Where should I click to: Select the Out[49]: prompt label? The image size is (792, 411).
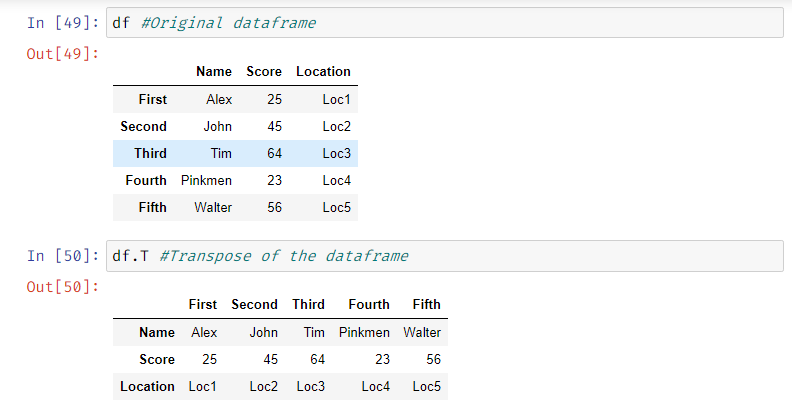(x=63, y=54)
